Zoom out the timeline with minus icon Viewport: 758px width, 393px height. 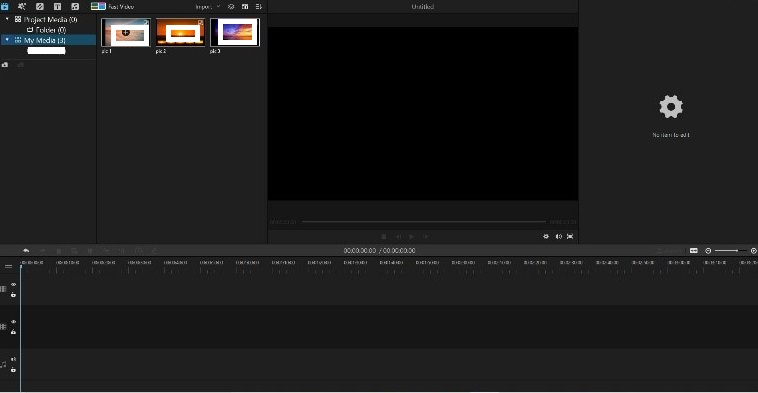click(708, 250)
